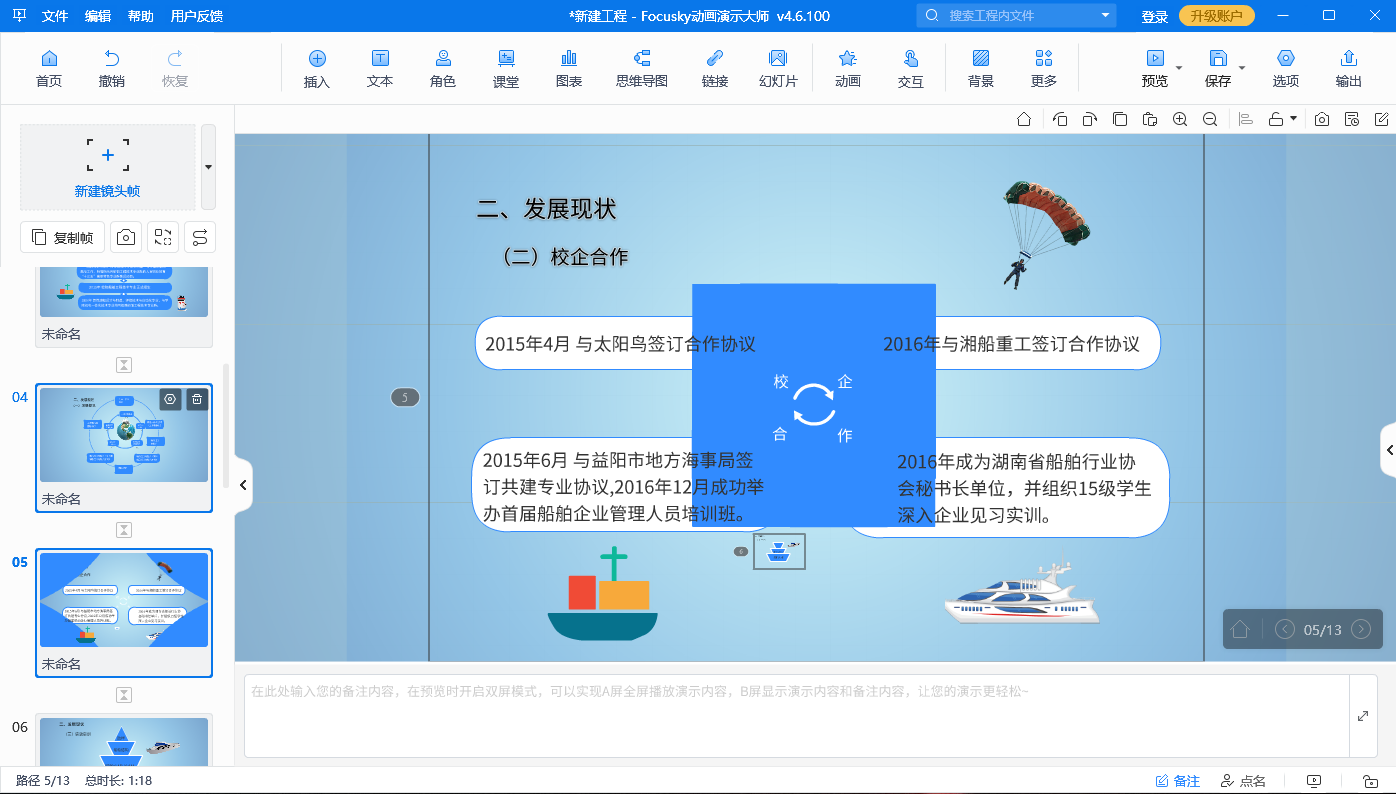
Task: Click the zoom out magnifier icon
Action: pos(1210,119)
